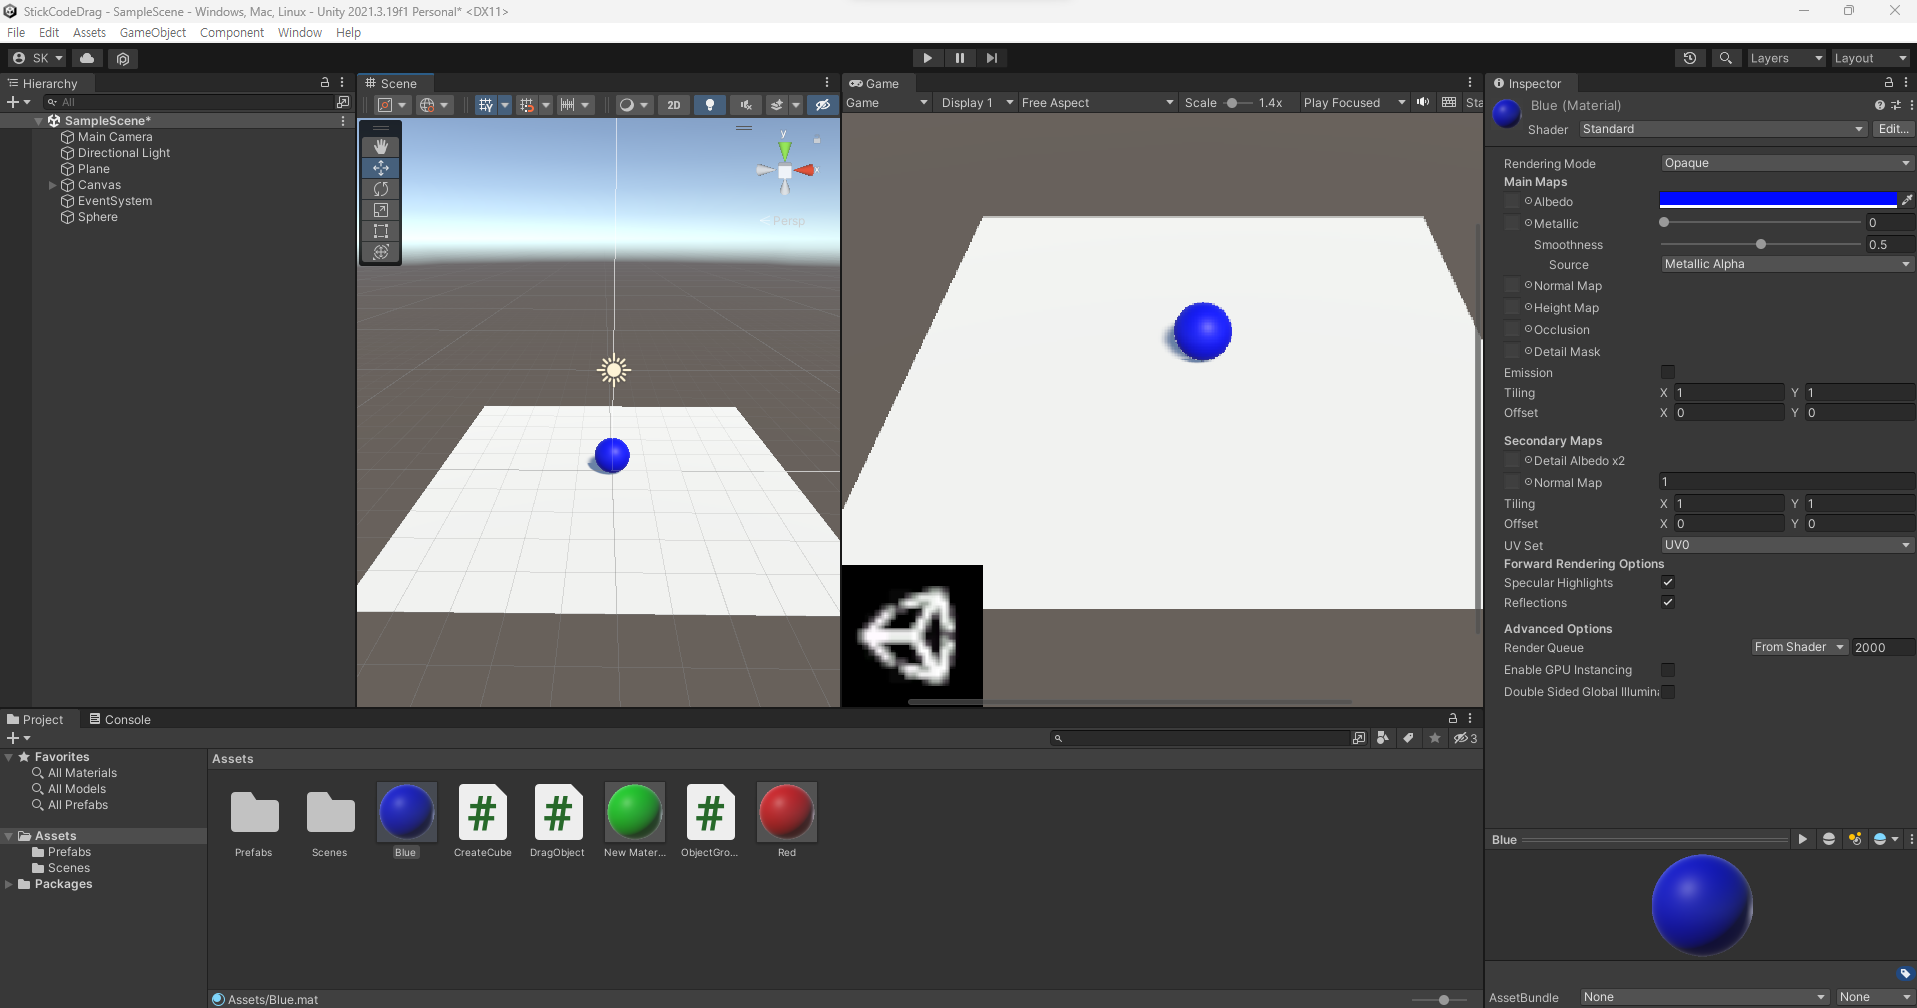Screen dimensions: 1917x1008
Task: Select the Rotate tool in Scene toolbar
Action: point(381,189)
